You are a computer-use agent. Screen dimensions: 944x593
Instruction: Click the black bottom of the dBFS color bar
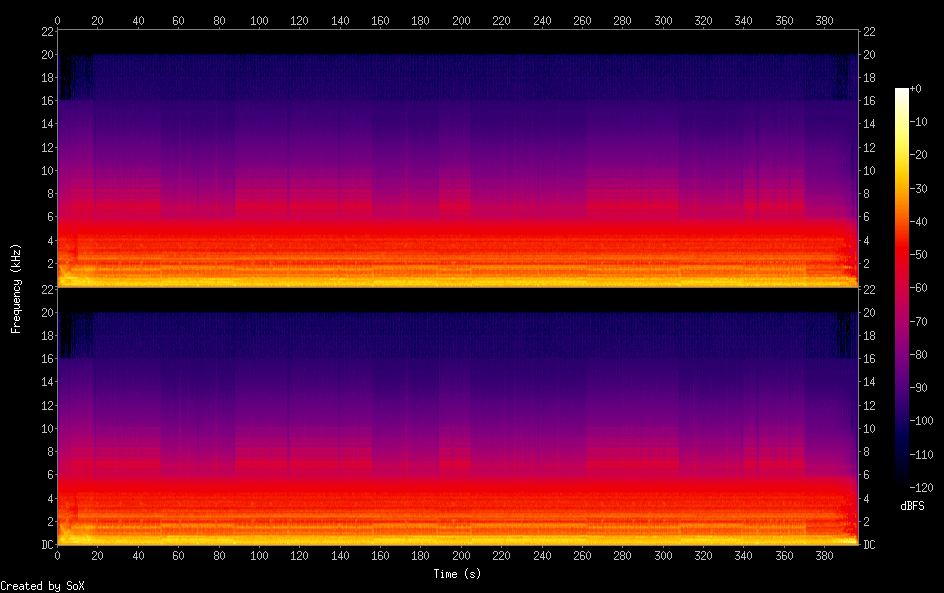pyautogui.click(x=902, y=480)
